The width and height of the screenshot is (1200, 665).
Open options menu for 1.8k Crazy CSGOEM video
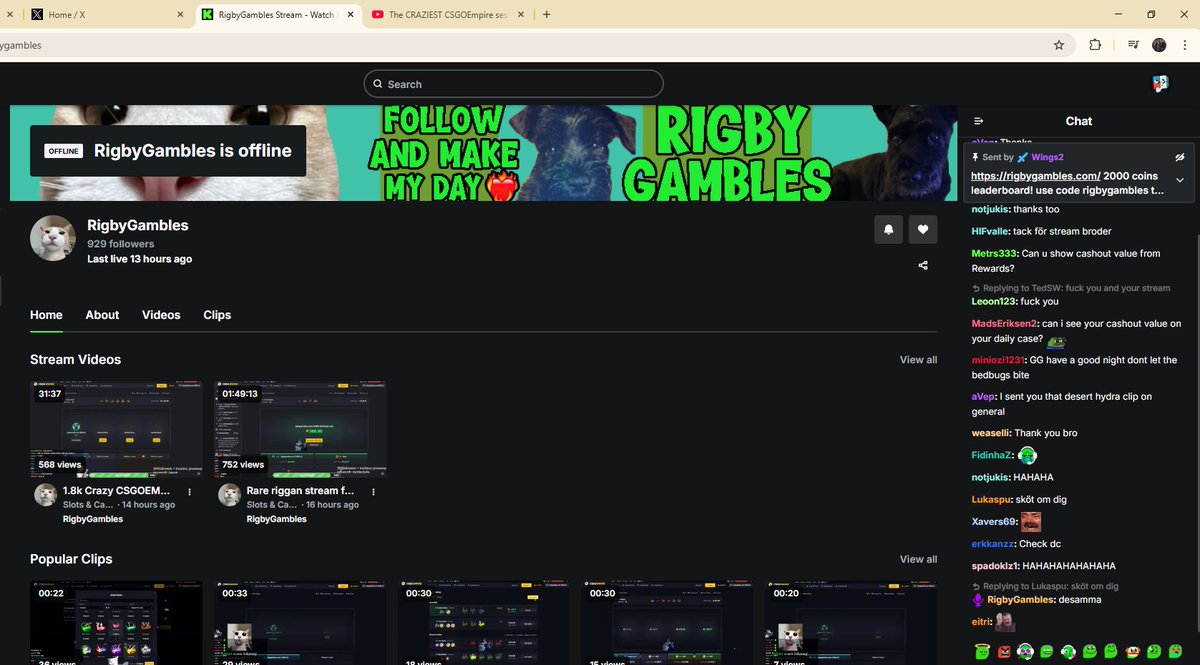(189, 492)
